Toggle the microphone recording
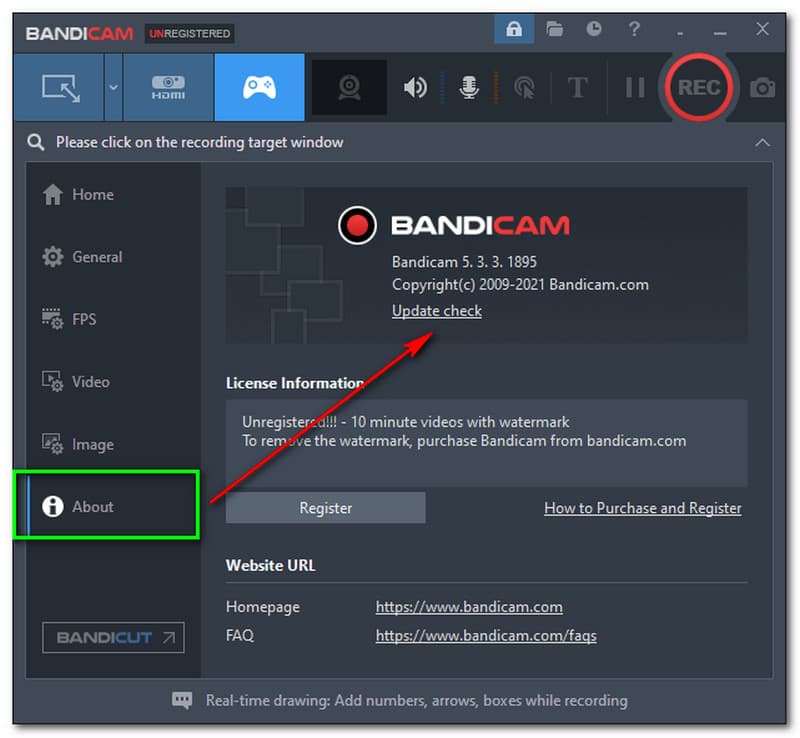Image resolution: width=800 pixels, height=738 pixels. pyautogui.click(x=469, y=88)
